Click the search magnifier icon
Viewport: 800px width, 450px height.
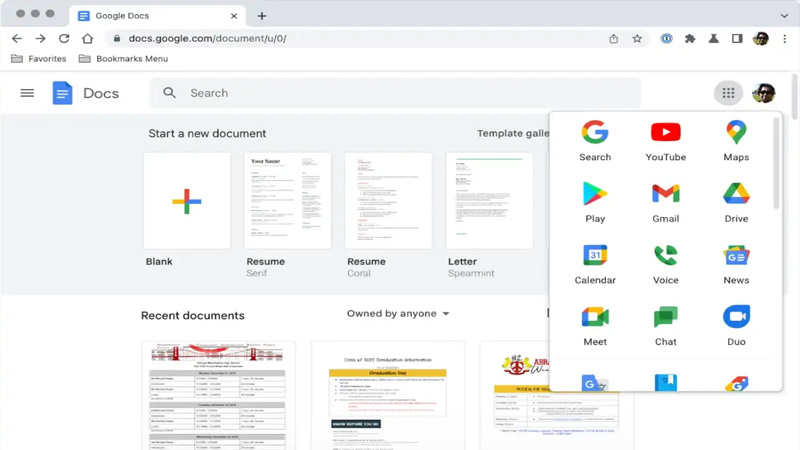pos(169,93)
